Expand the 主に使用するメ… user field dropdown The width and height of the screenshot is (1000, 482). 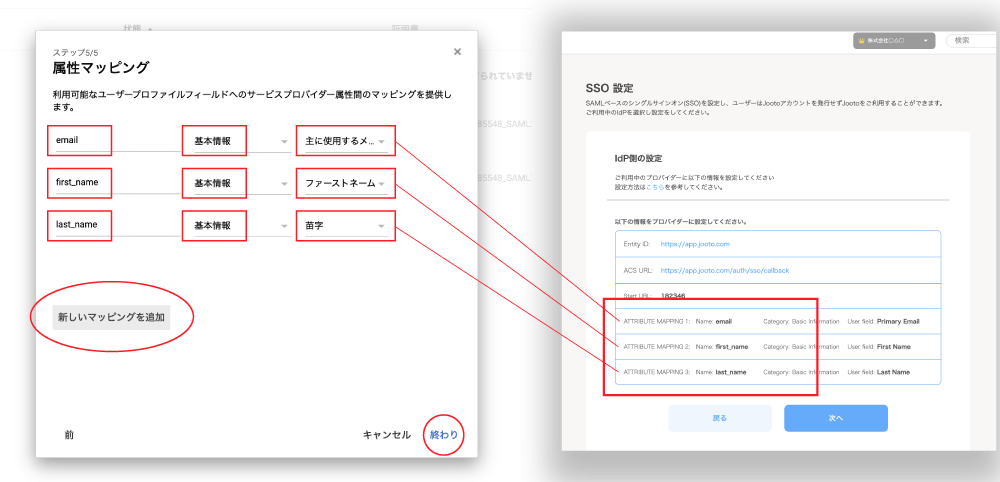[346, 141]
